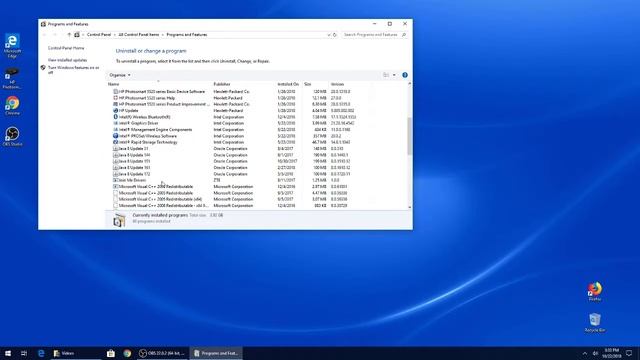Click the help icon in Programs and Features
Viewport: 640px width, 360px height.
click(x=405, y=75)
